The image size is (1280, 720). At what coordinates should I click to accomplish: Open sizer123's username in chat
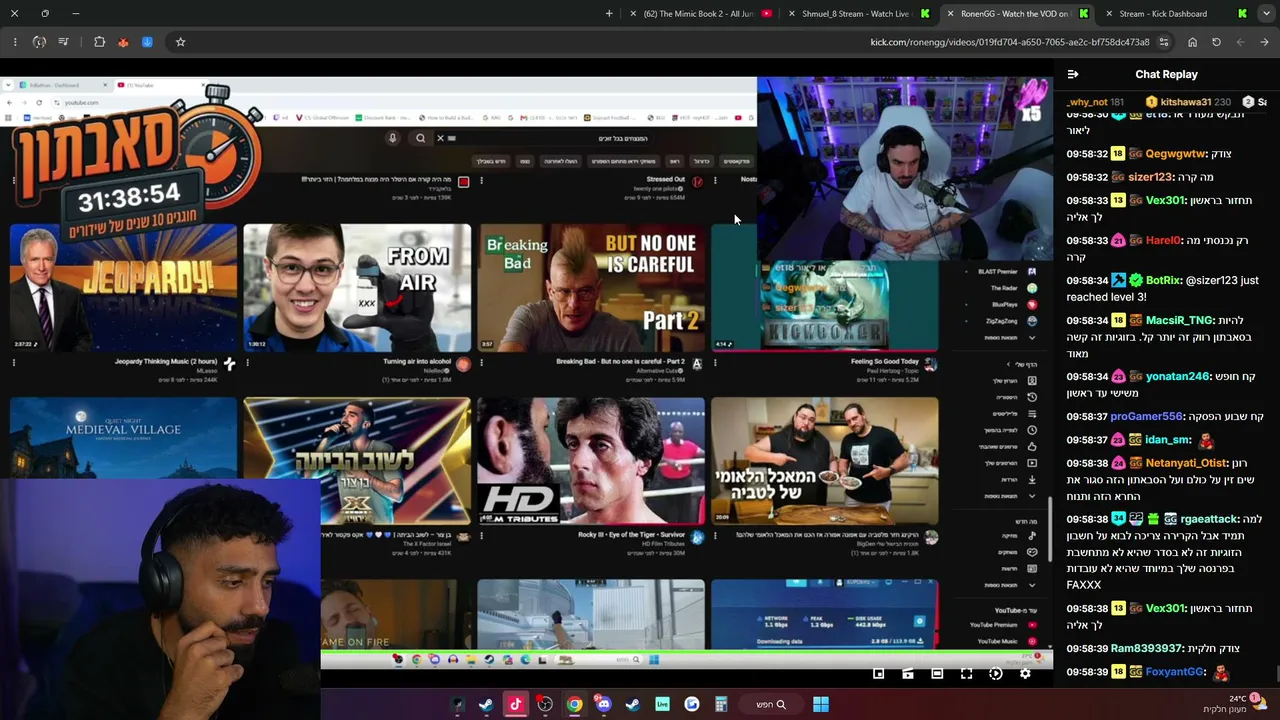click(1150, 177)
